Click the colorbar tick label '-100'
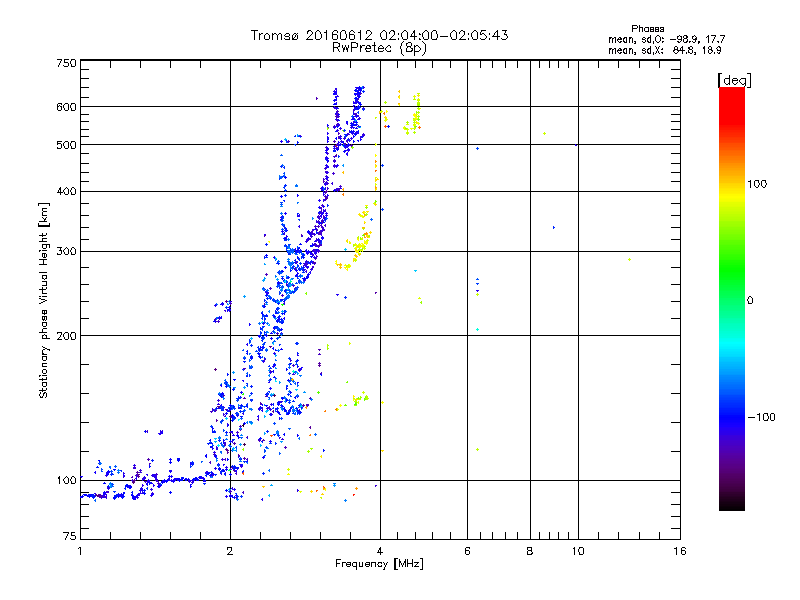Viewport: 800px width, 600px height. [761, 417]
